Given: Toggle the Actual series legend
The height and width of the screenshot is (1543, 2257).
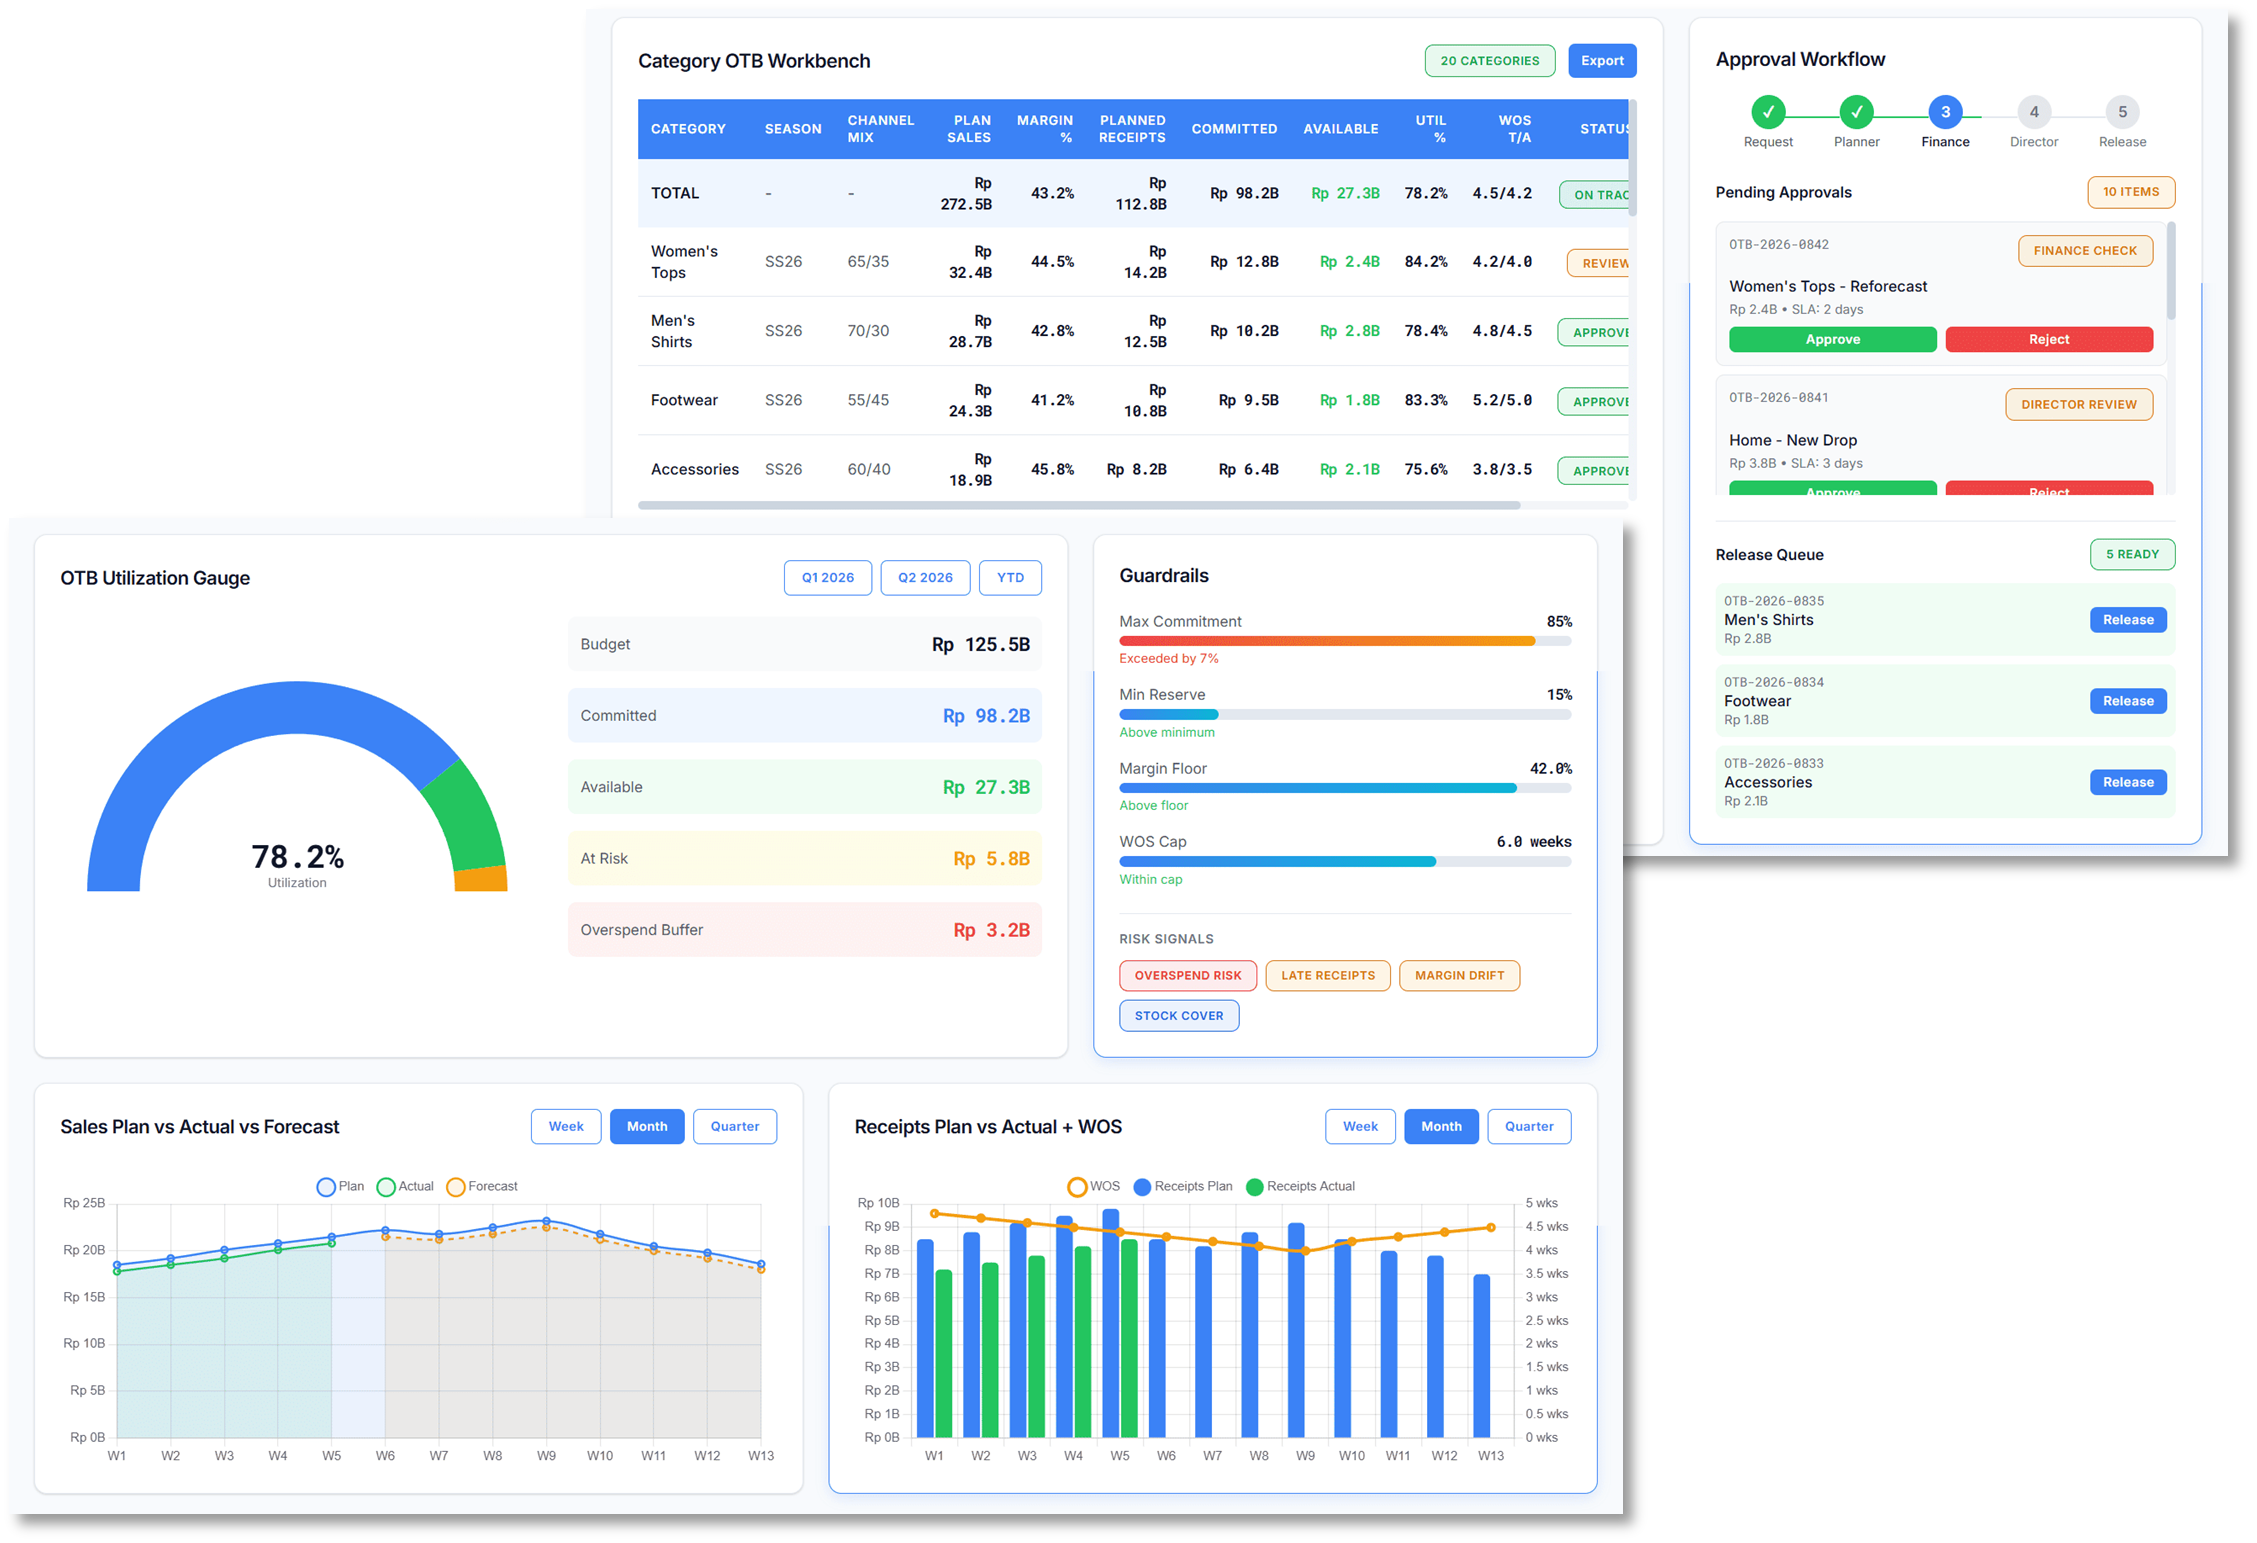Looking at the screenshot, I should [405, 1186].
